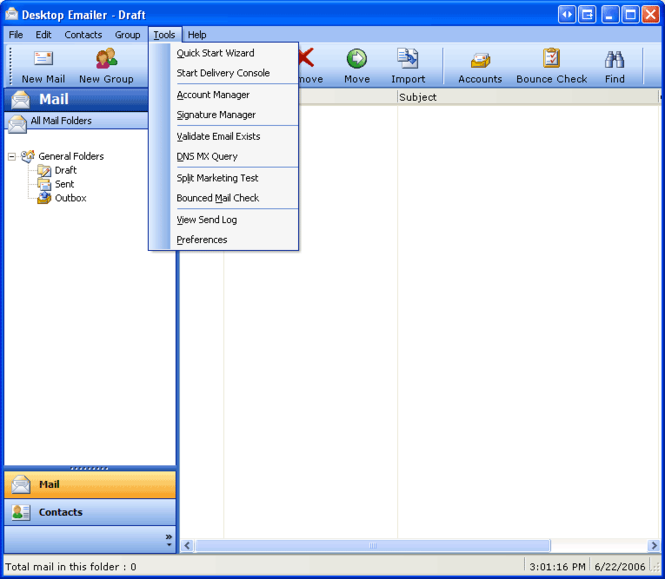The image size is (665, 579).
Task: Click the General Folders icon
Action: (28, 156)
